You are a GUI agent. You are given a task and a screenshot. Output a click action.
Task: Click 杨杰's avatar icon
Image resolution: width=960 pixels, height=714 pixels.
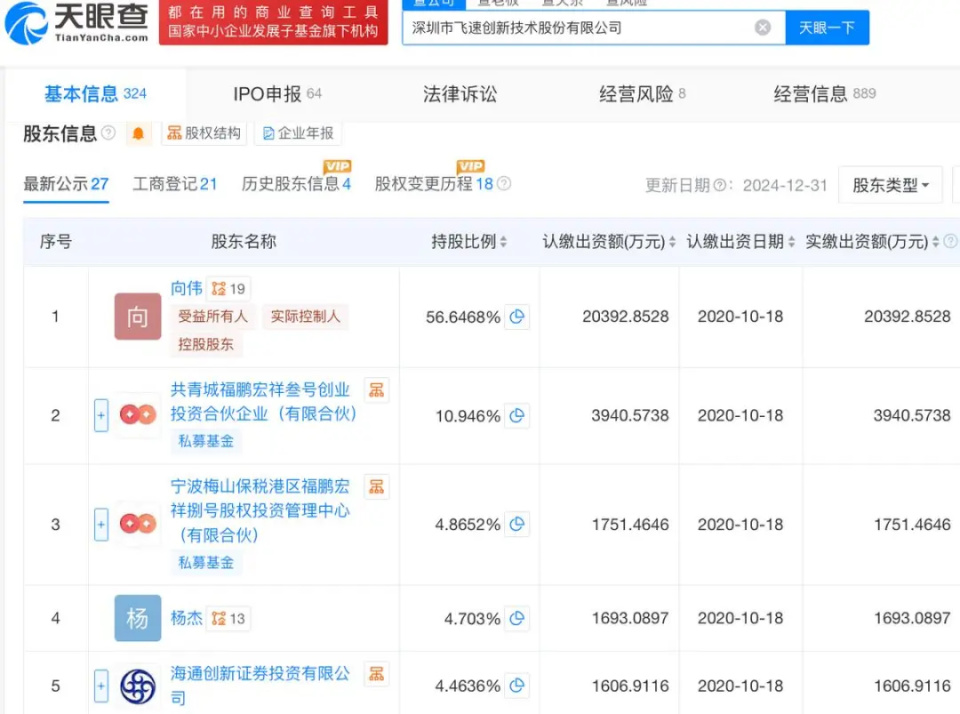point(137,618)
